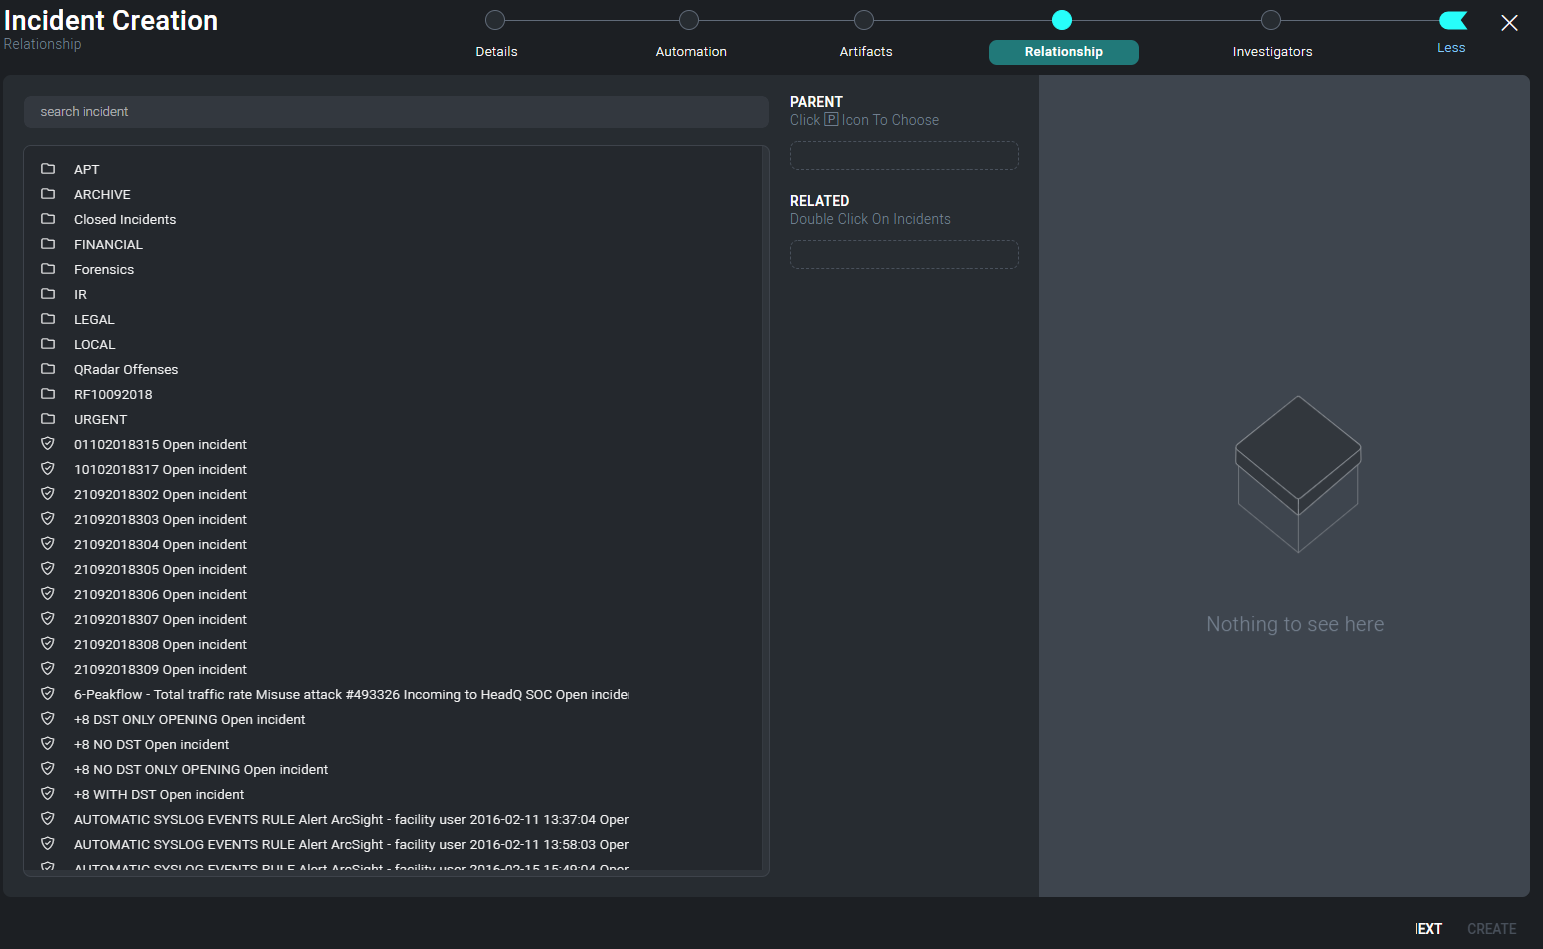Open the Artifacts step

coord(865,51)
